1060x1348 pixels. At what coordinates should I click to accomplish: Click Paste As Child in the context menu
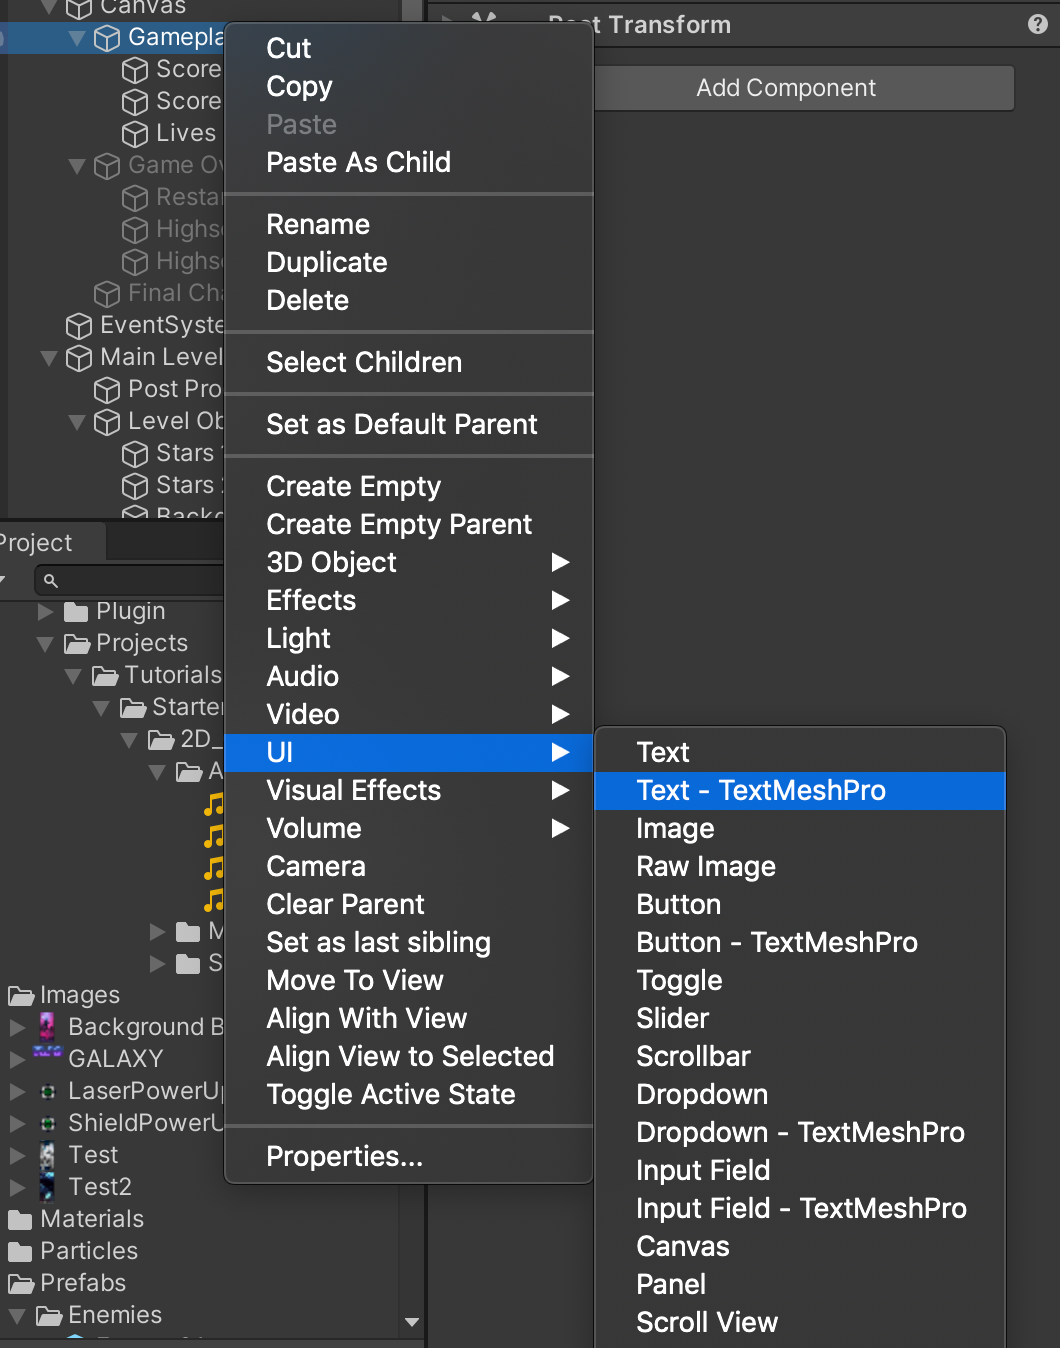[359, 162]
